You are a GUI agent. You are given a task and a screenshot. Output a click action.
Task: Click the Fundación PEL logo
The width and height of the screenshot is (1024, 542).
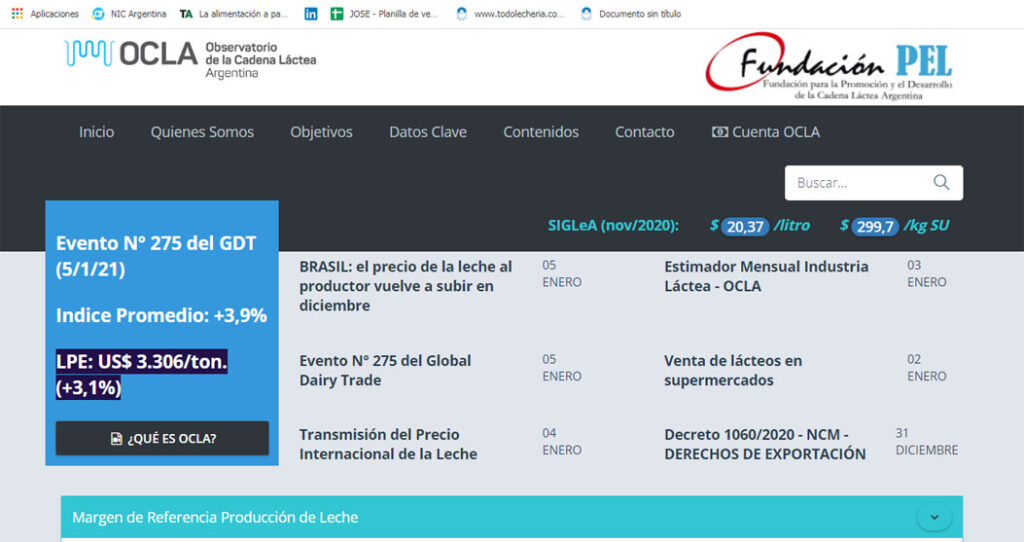click(829, 66)
